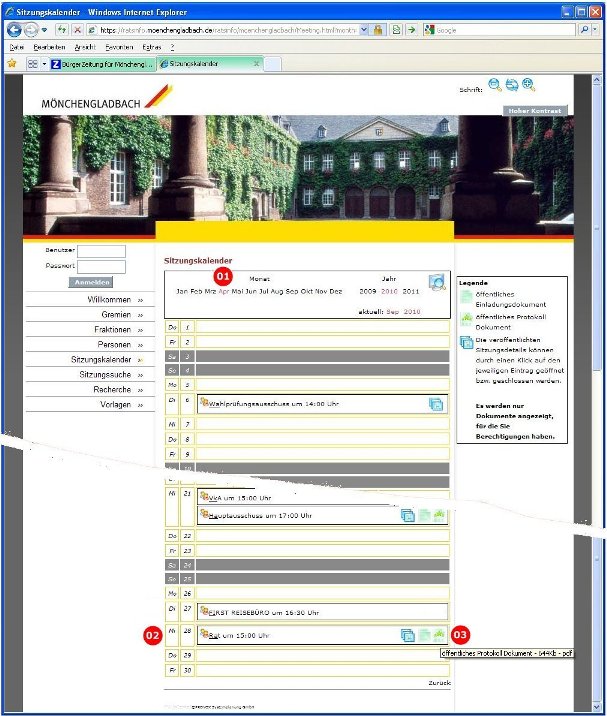
Task: Open a new blank tab
Action: [x=273, y=64]
